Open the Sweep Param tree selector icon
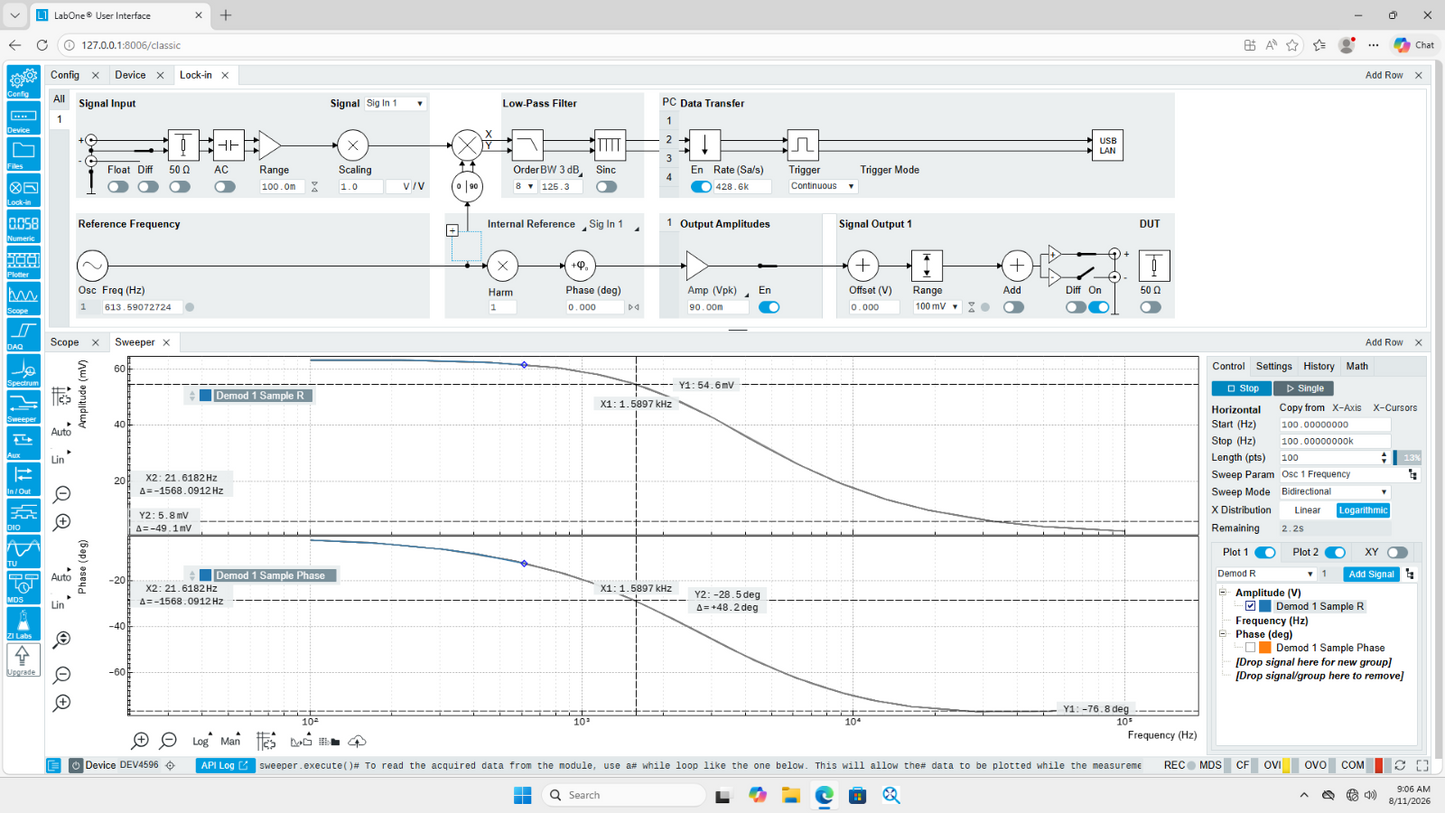Screen dimensions: 1445x813 (1412, 475)
